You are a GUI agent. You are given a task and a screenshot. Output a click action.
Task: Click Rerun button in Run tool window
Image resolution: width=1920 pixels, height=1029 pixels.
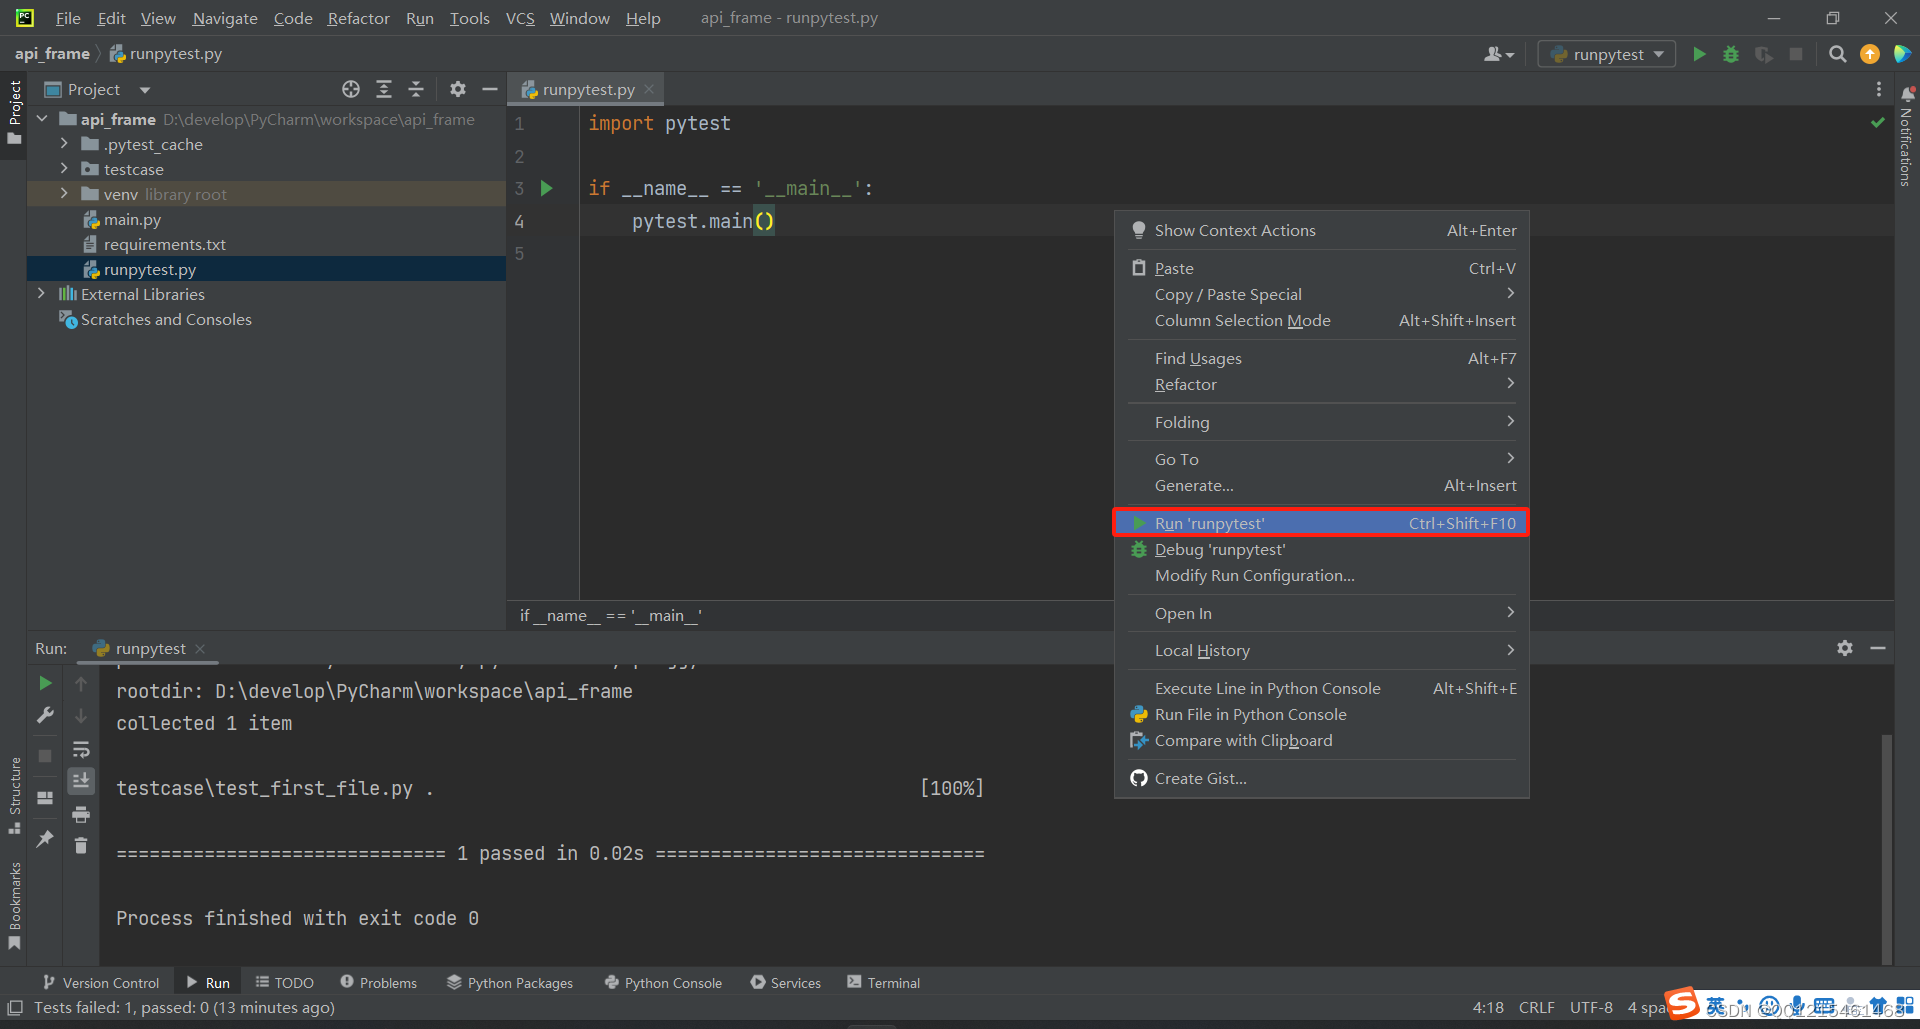pos(45,683)
